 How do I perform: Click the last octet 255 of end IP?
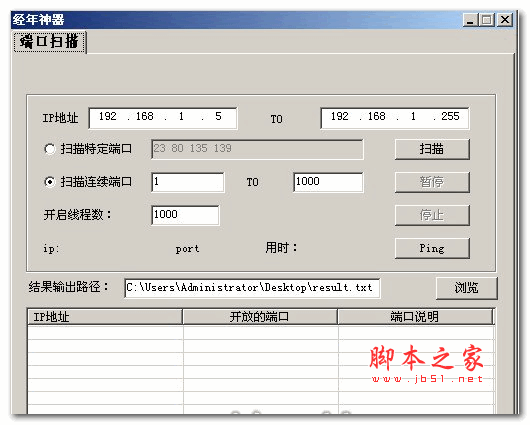click(x=450, y=116)
